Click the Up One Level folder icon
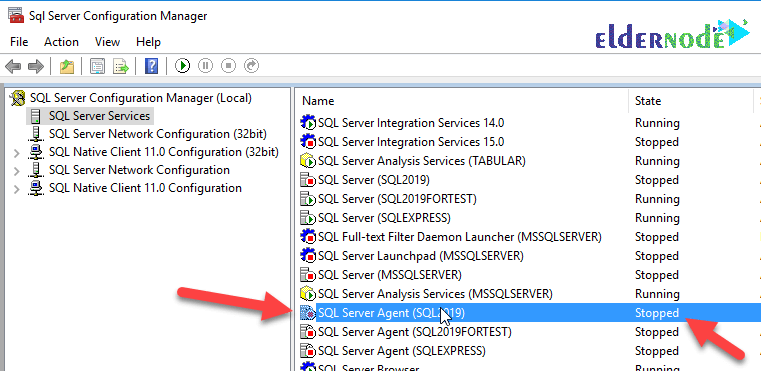This screenshot has height=371, width=761. tap(67, 66)
